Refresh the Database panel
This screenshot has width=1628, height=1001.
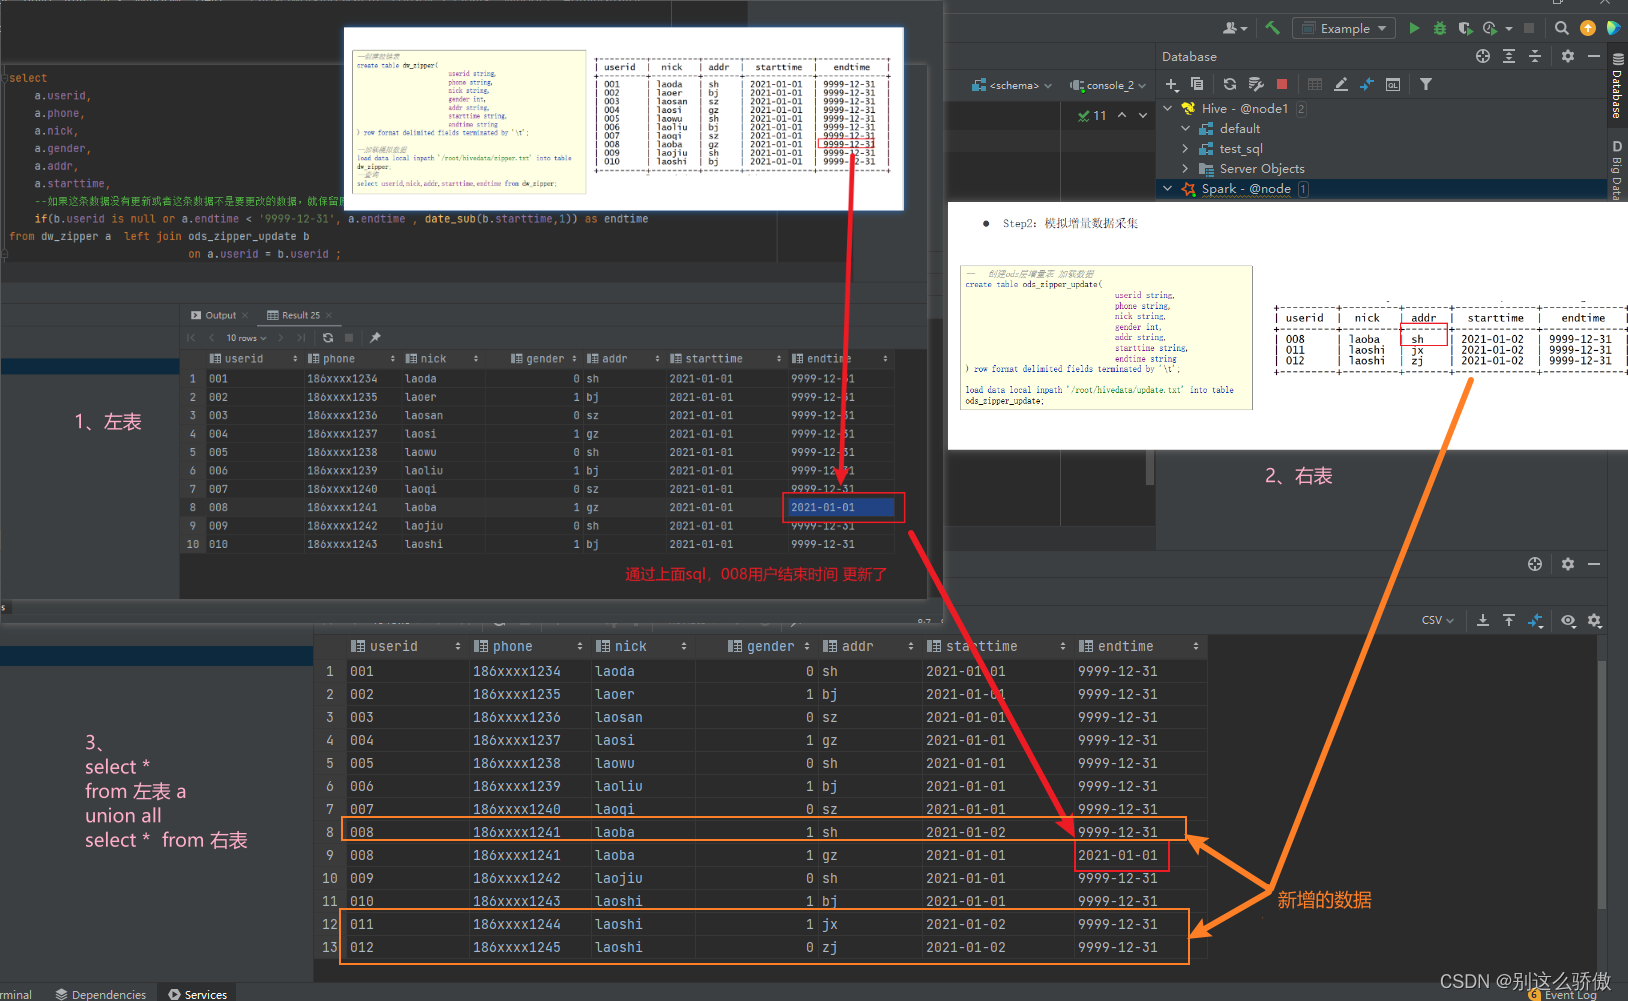(1230, 85)
